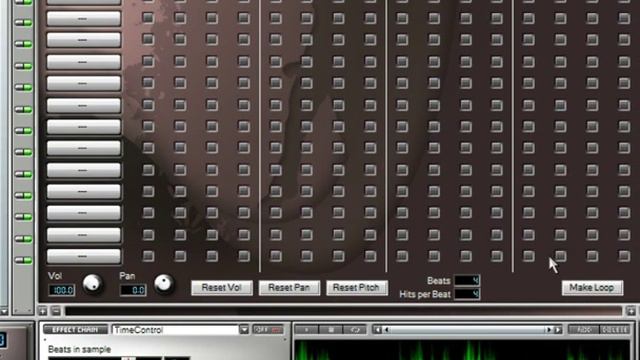Click the Reset Pitch button

pyautogui.click(x=356, y=288)
